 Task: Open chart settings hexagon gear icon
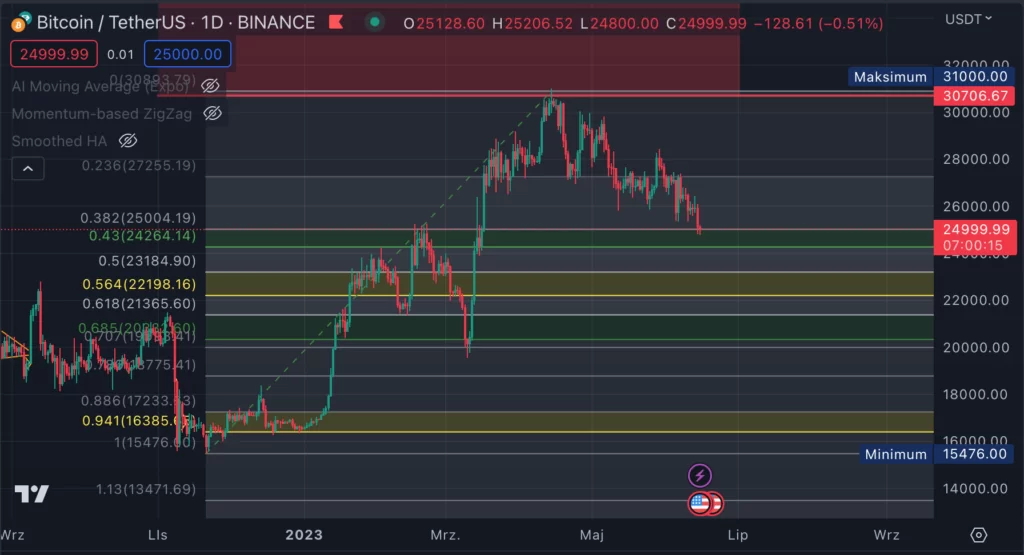tap(978, 535)
